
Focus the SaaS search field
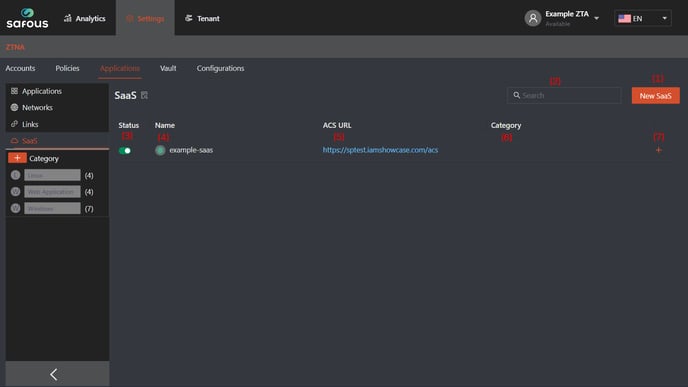tap(564, 95)
